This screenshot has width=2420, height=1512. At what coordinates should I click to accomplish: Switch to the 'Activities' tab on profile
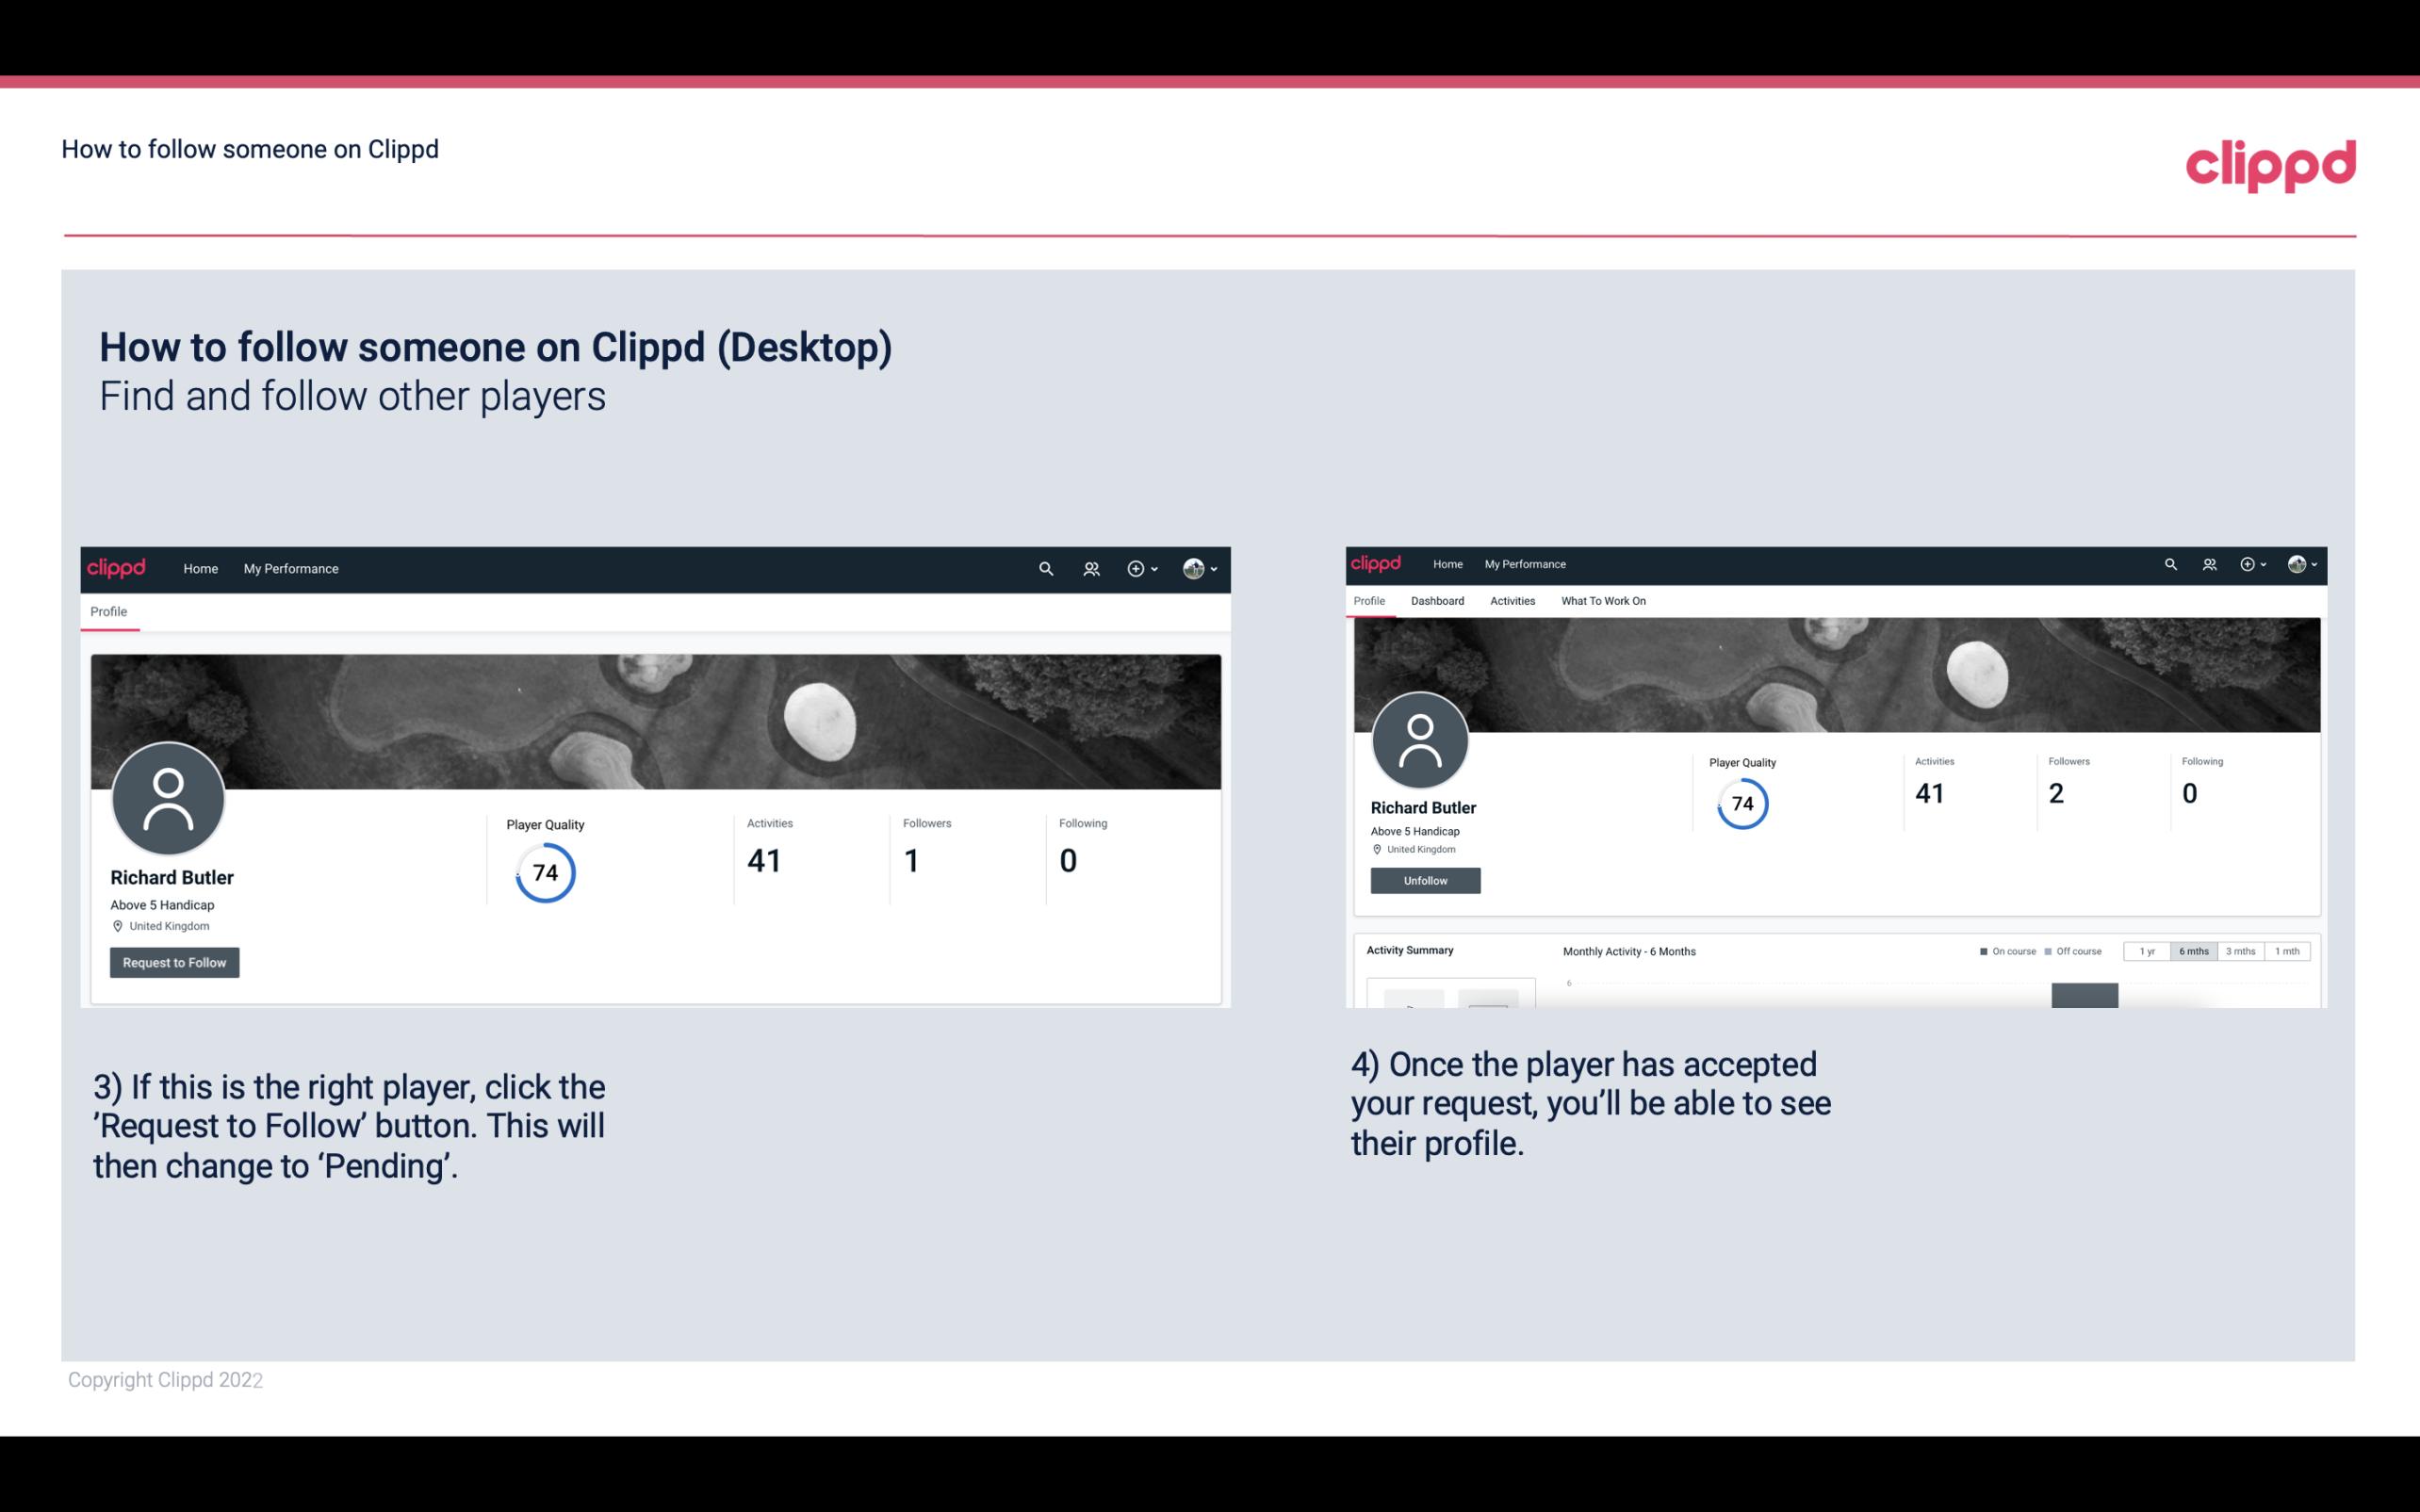[1509, 601]
